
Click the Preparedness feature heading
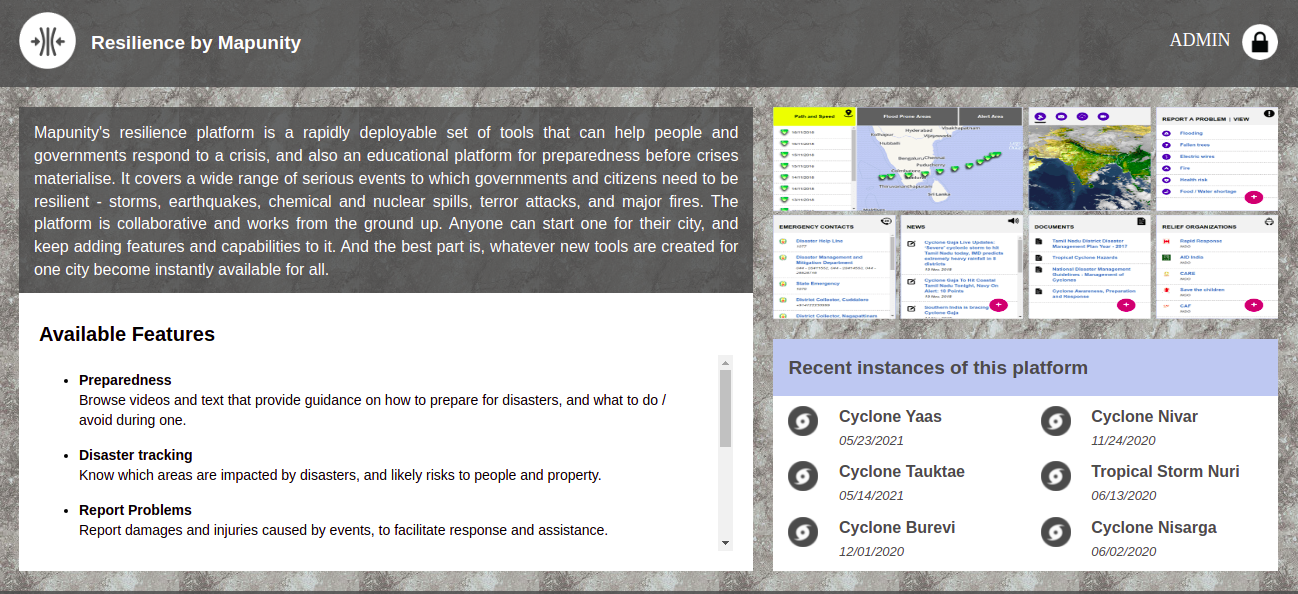[x=125, y=380]
